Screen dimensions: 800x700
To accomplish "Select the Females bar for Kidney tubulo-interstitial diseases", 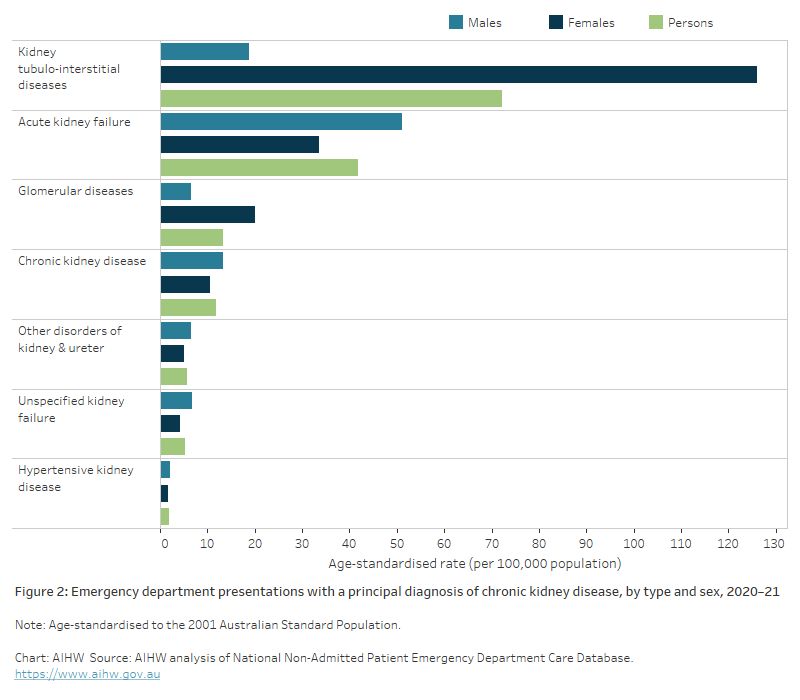I will tap(458, 75).
